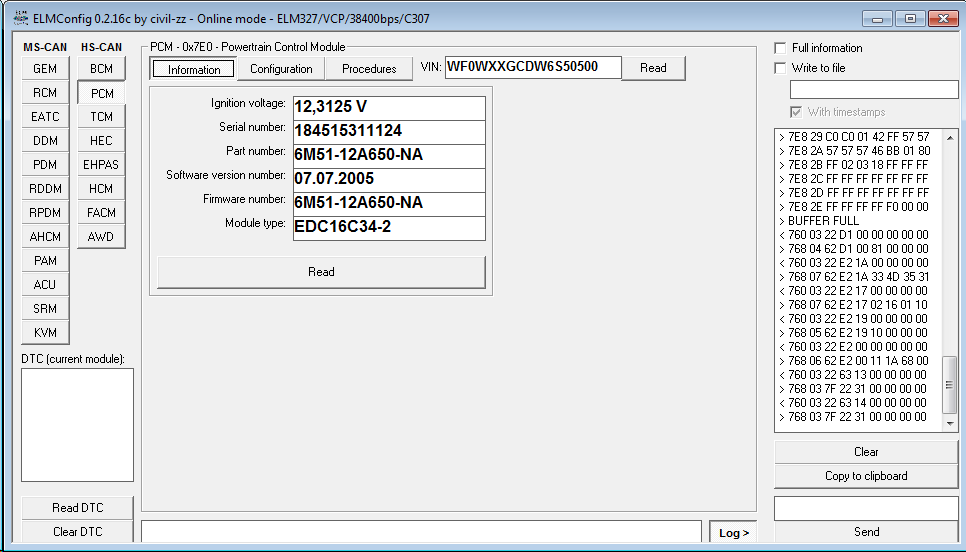Select the BCM module on HS-CAN
The image size is (966, 552).
point(101,69)
